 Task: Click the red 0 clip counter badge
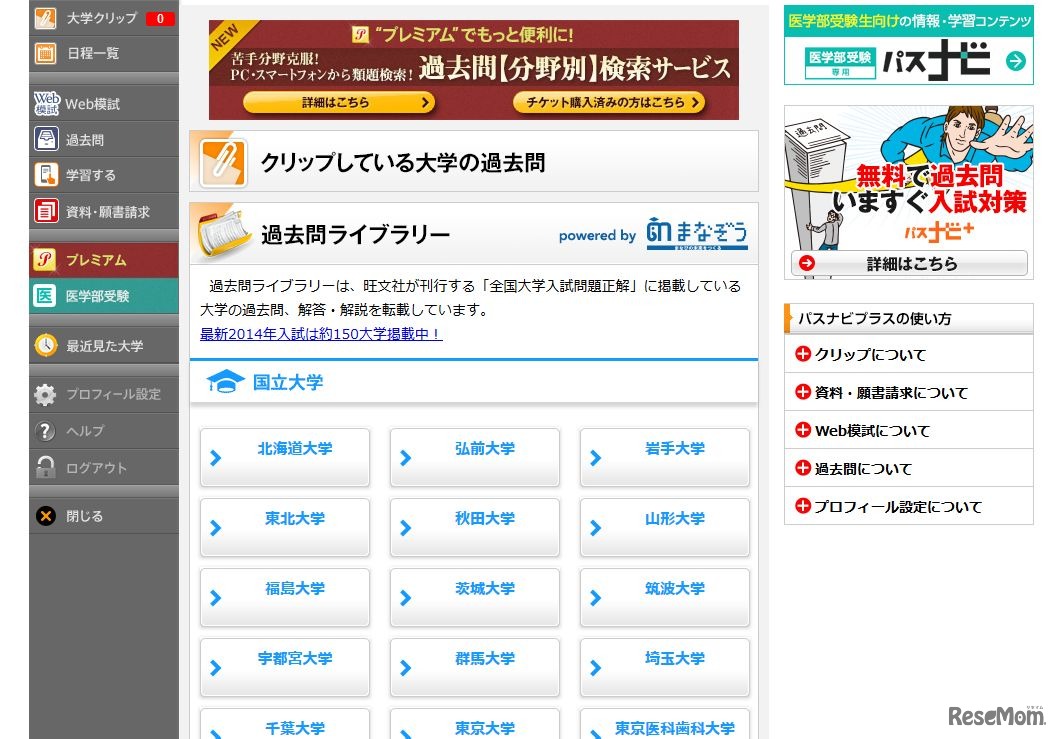click(x=160, y=17)
